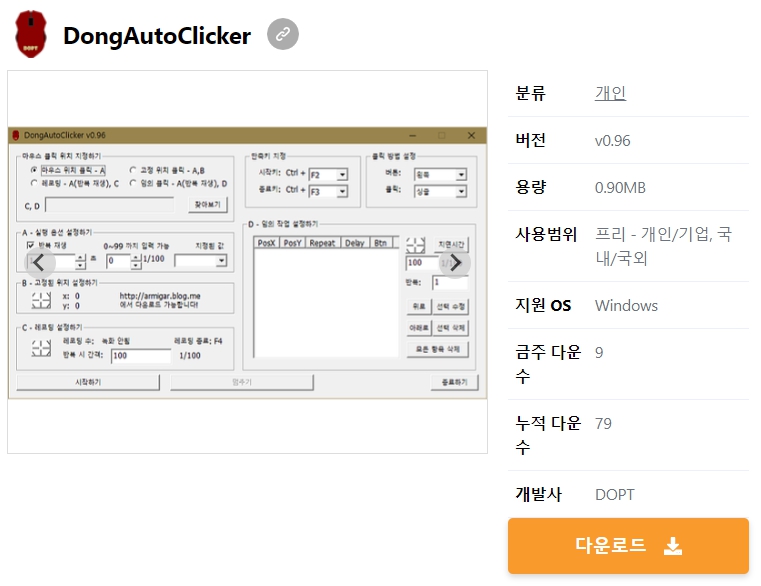
Task: Click the Btn column header
Action: [x=380, y=243]
